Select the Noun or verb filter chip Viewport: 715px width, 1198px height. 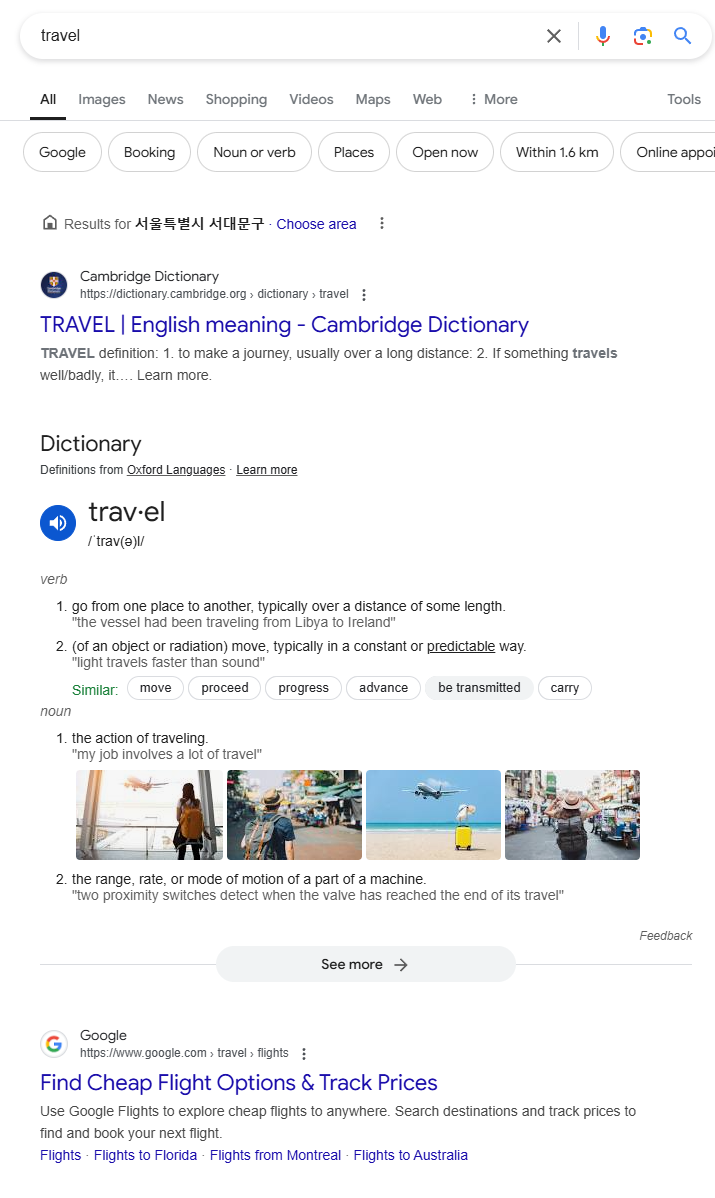coord(254,152)
